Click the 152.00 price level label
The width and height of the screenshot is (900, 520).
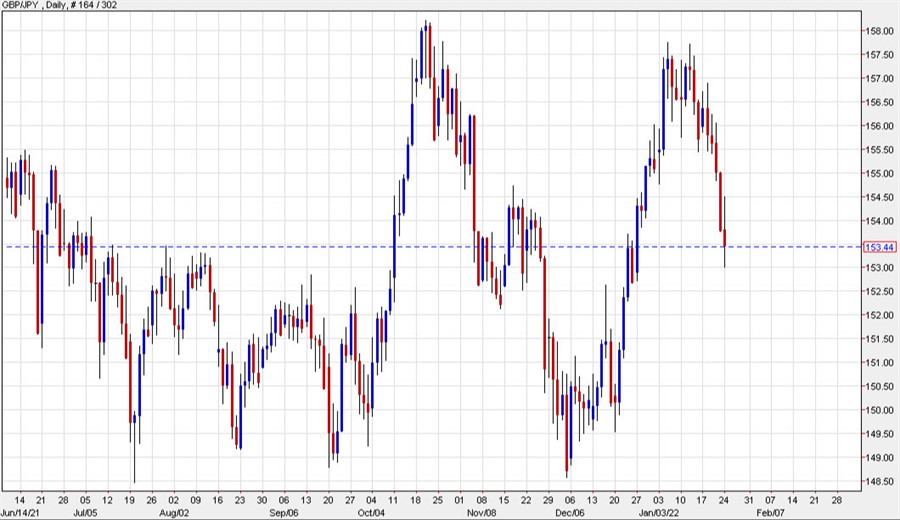[879, 315]
